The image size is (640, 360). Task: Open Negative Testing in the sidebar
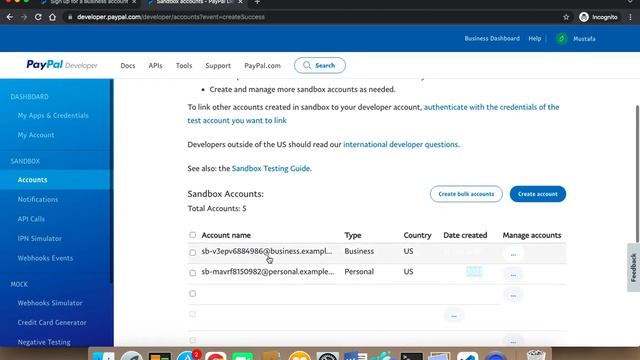click(44, 342)
